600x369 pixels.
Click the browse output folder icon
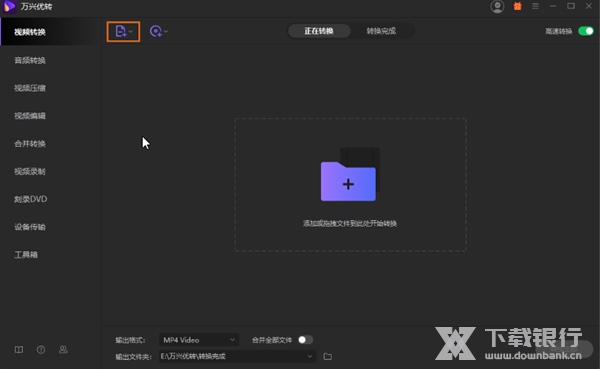(328, 356)
